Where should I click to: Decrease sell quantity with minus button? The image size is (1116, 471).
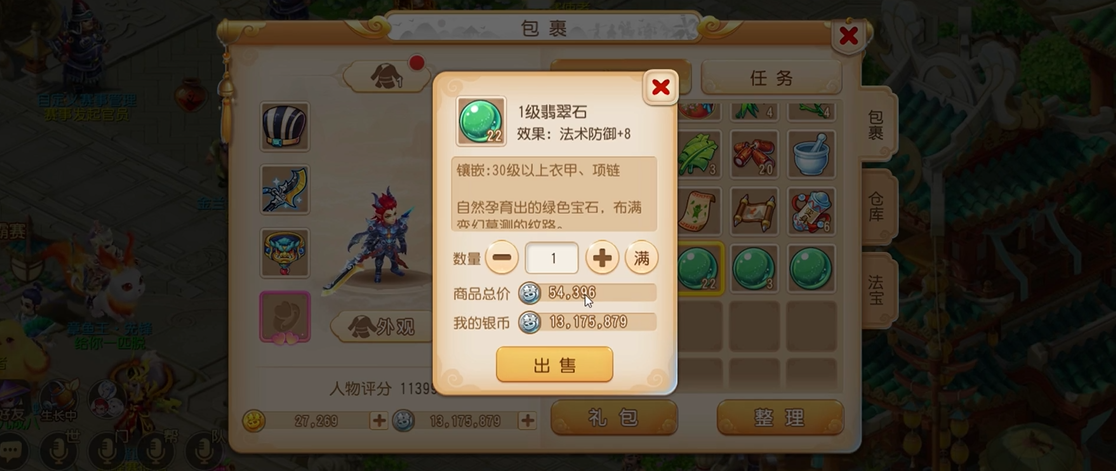click(502, 258)
